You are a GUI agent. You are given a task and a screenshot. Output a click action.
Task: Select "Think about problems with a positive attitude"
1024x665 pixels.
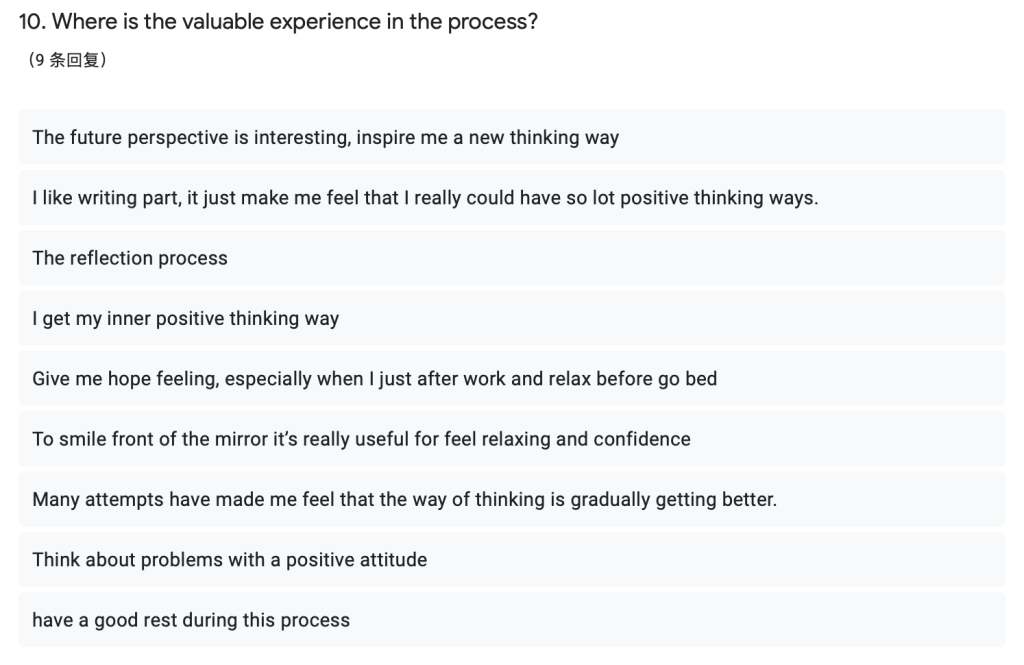(x=229, y=560)
